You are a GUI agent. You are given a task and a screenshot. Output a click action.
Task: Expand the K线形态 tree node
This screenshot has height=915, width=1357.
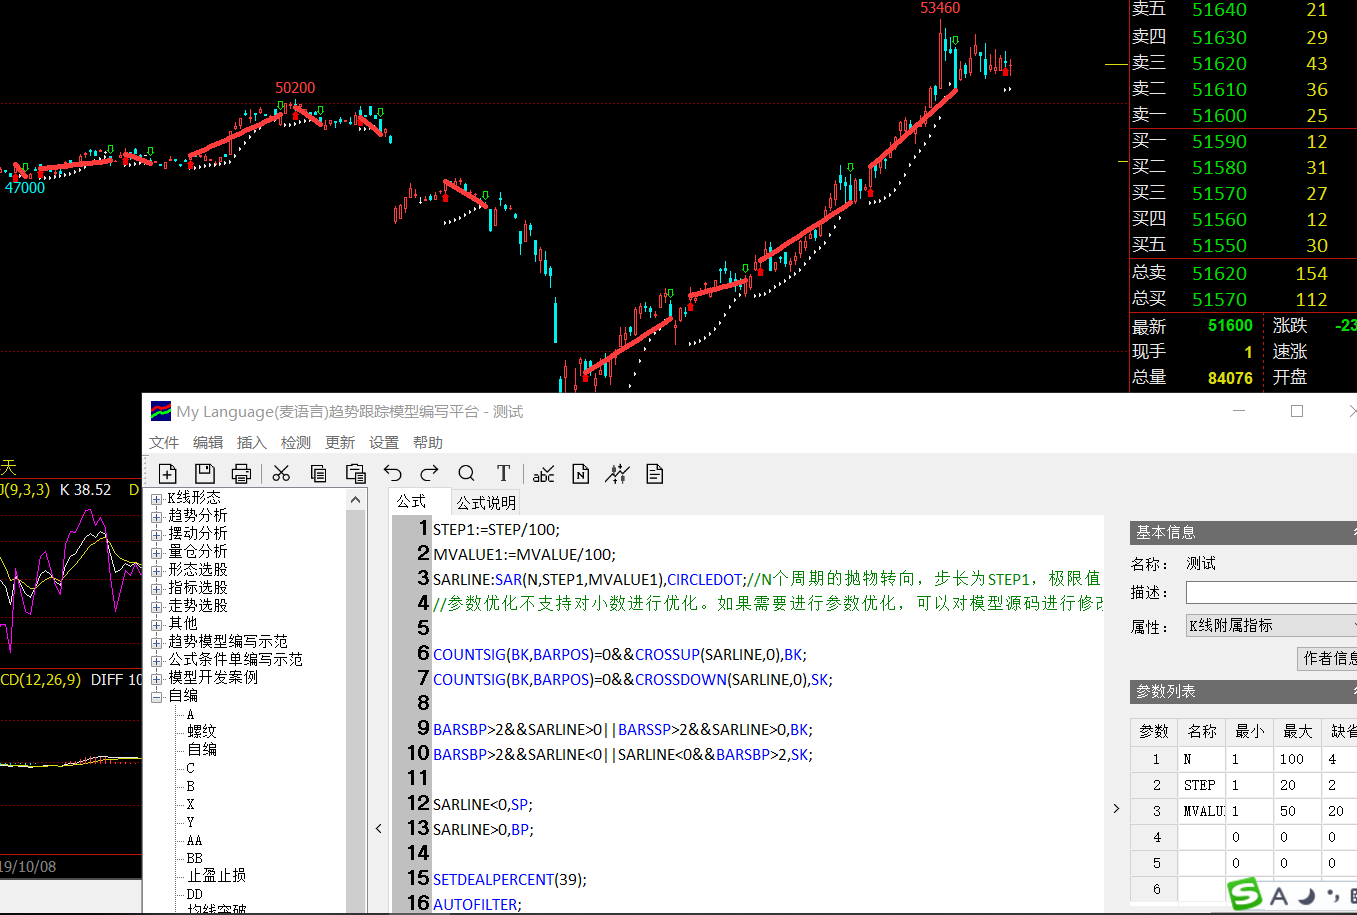coord(157,499)
